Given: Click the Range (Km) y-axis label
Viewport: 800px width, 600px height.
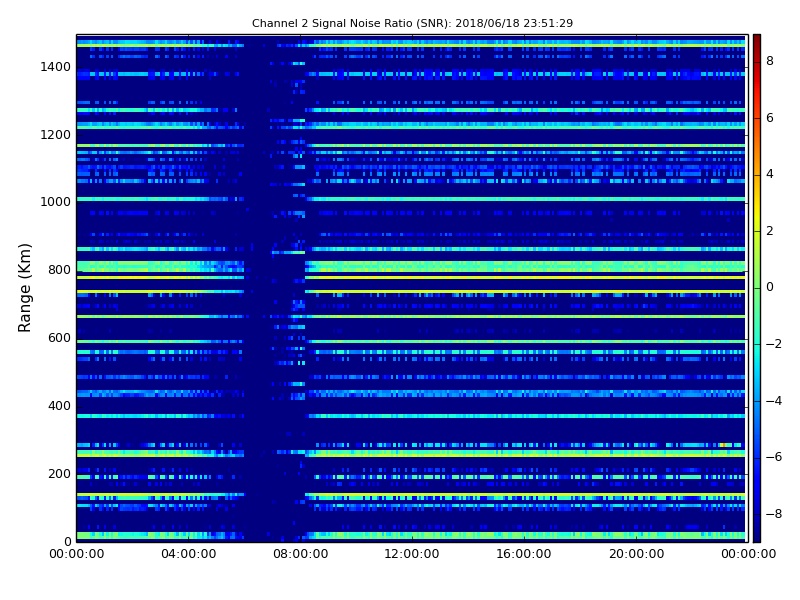Looking at the screenshot, I should click(x=24, y=288).
